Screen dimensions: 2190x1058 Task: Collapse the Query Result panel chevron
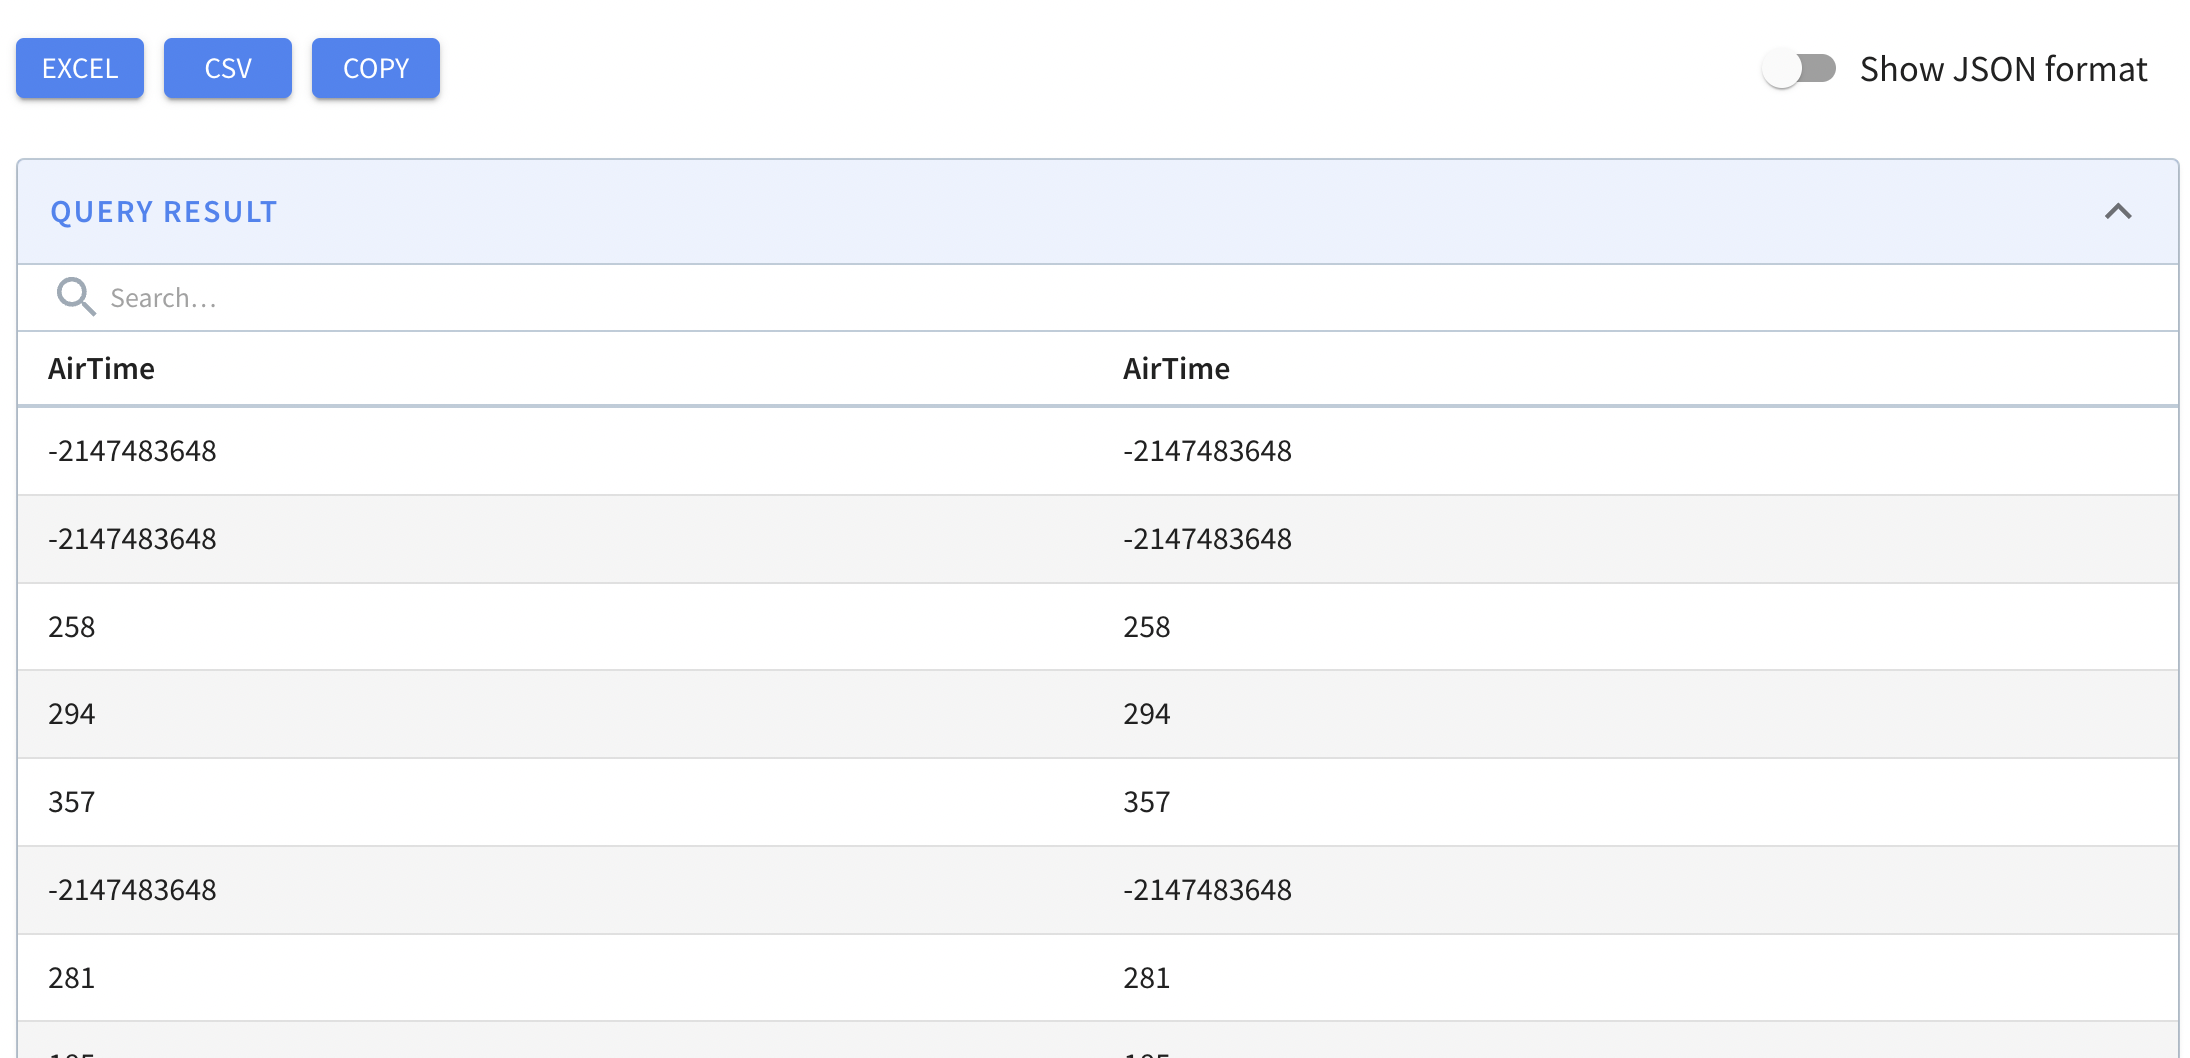click(x=2118, y=211)
